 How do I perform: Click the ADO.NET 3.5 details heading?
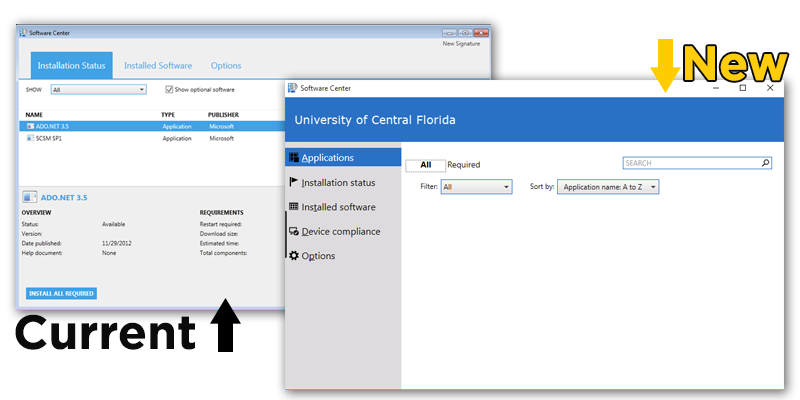click(x=64, y=197)
